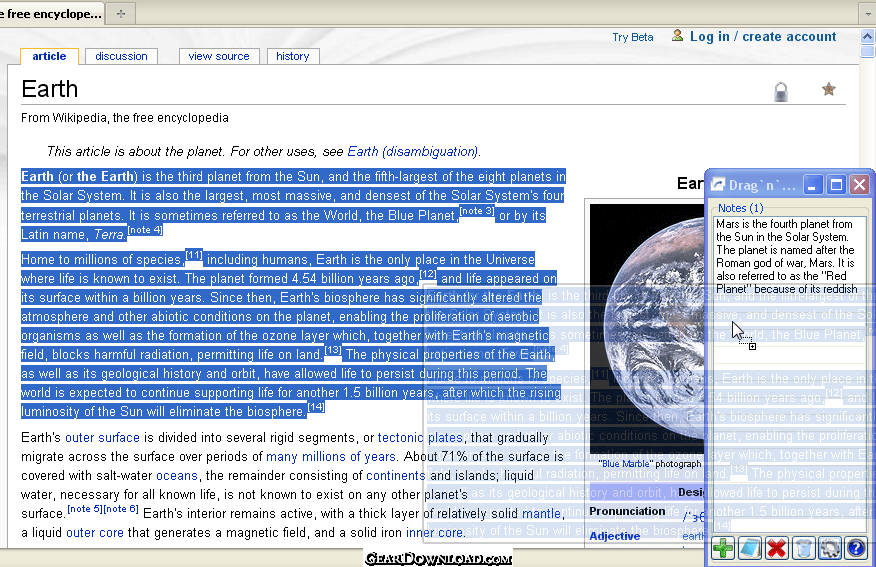Image resolution: width=876 pixels, height=567 pixels.
Task: Jump to reference [14]
Action: click(316, 407)
